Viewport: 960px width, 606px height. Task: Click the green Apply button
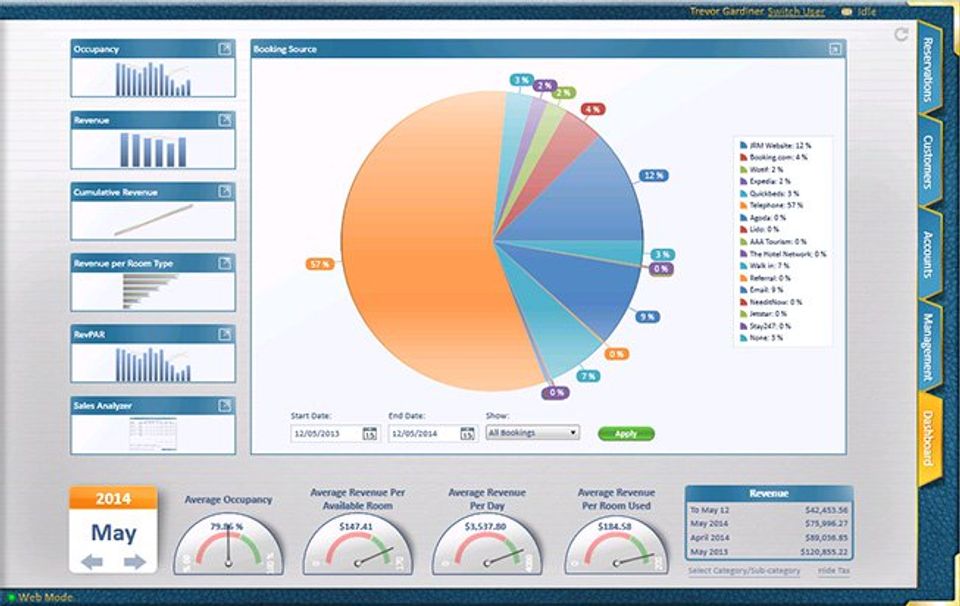[x=626, y=433]
